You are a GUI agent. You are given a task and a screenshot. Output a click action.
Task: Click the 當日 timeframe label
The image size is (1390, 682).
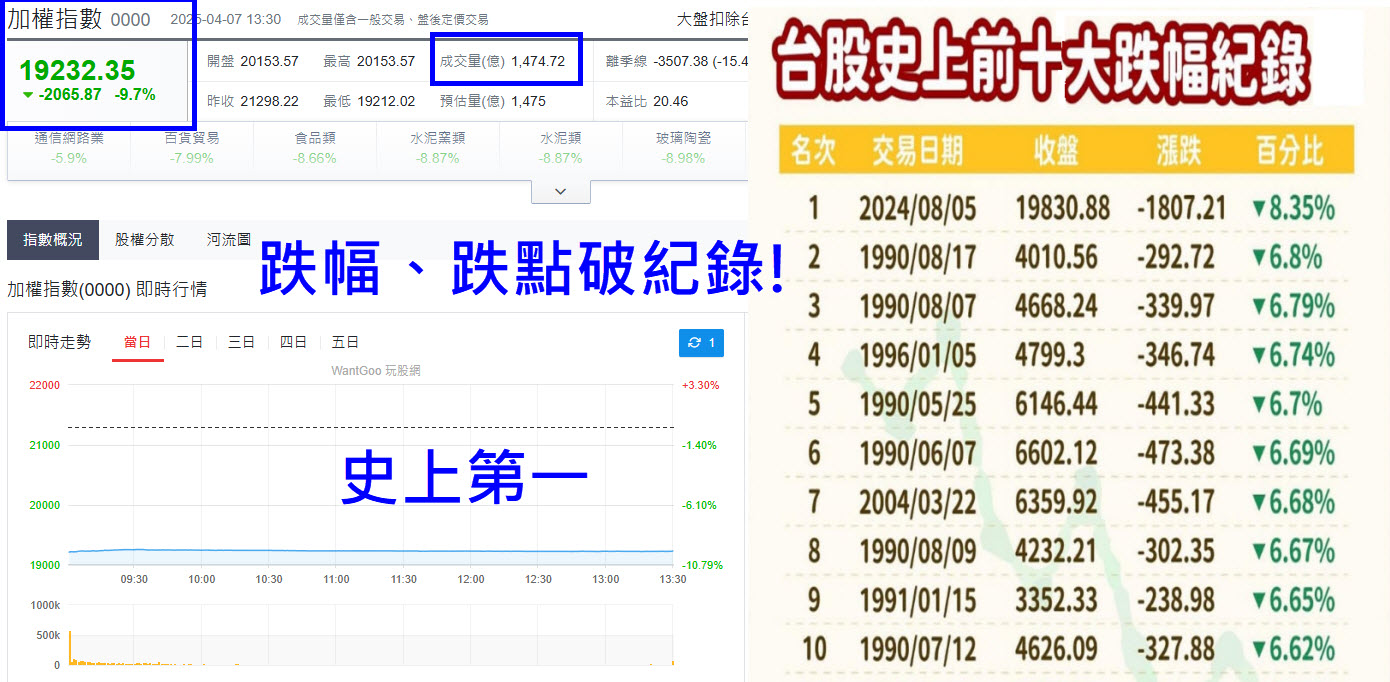click(138, 341)
